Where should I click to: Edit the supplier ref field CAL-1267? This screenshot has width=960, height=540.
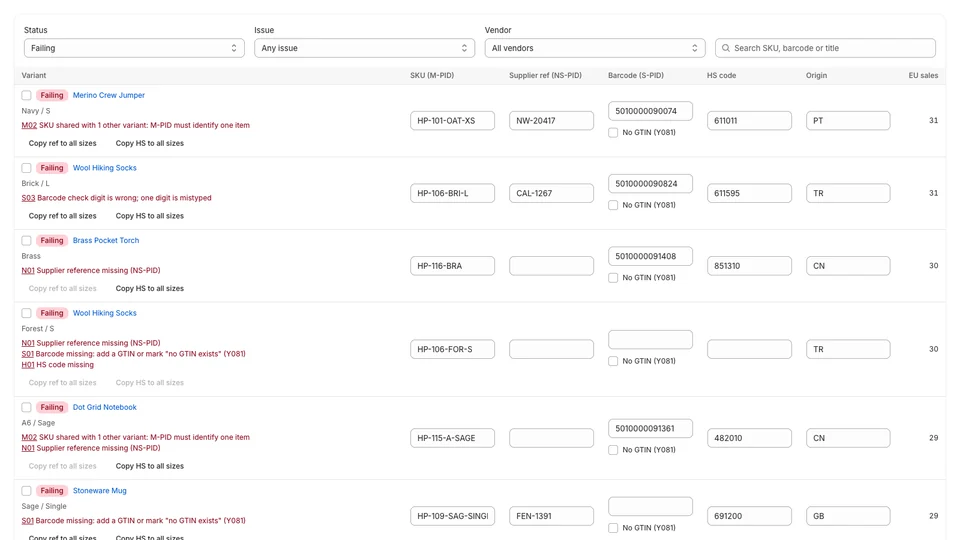tap(551, 193)
